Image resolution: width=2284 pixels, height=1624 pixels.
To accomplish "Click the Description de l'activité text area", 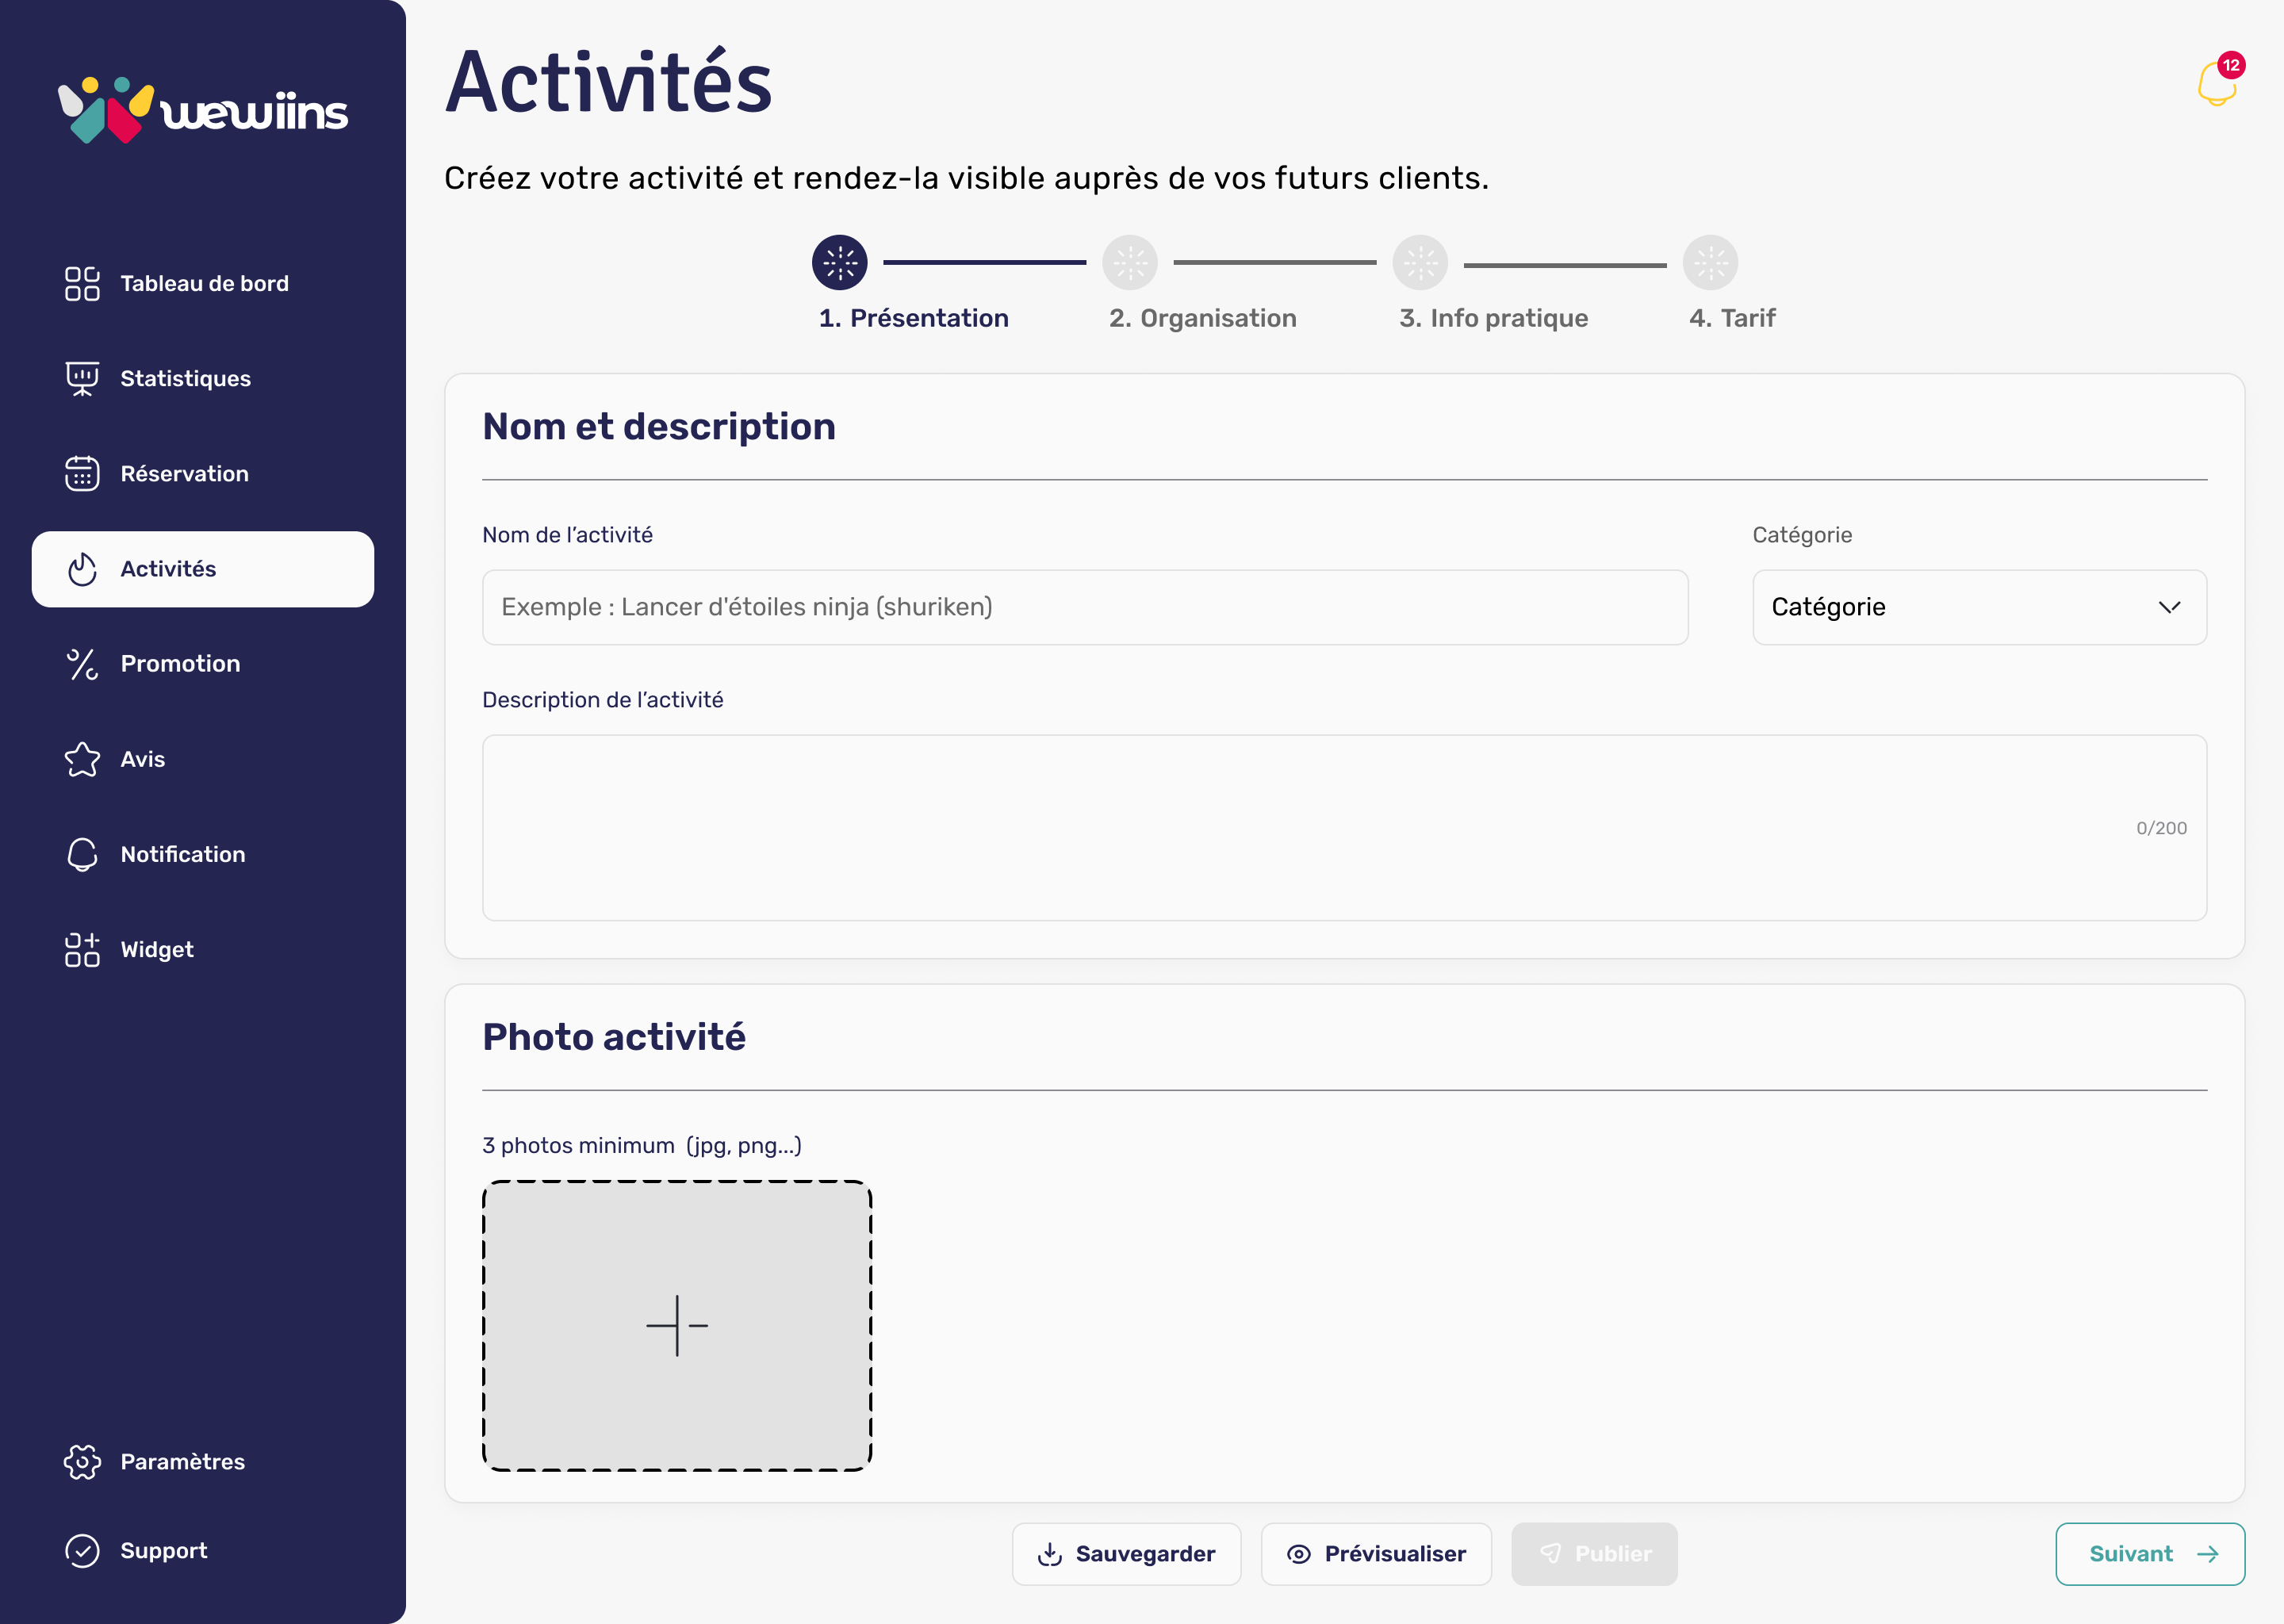I will 1344,828.
